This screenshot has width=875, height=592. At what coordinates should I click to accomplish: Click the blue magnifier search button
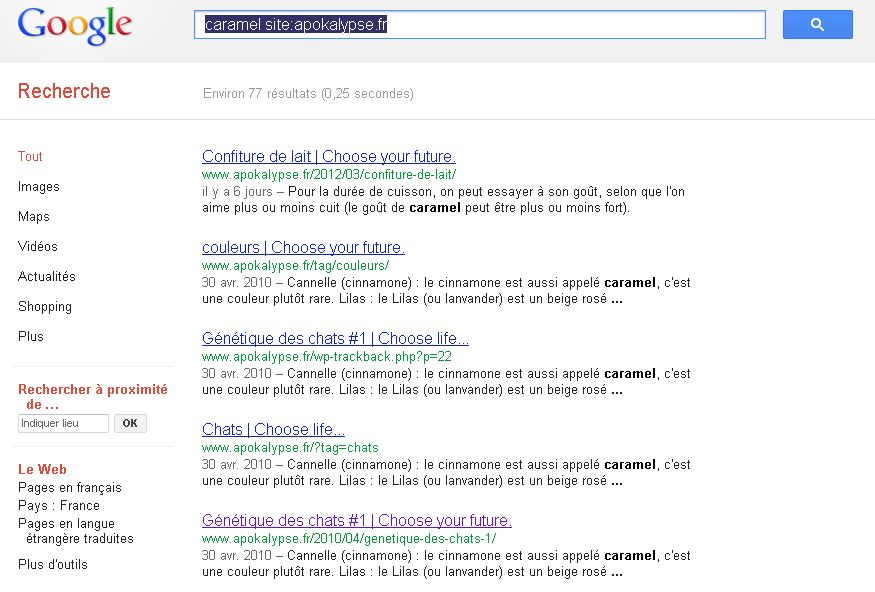coord(818,25)
